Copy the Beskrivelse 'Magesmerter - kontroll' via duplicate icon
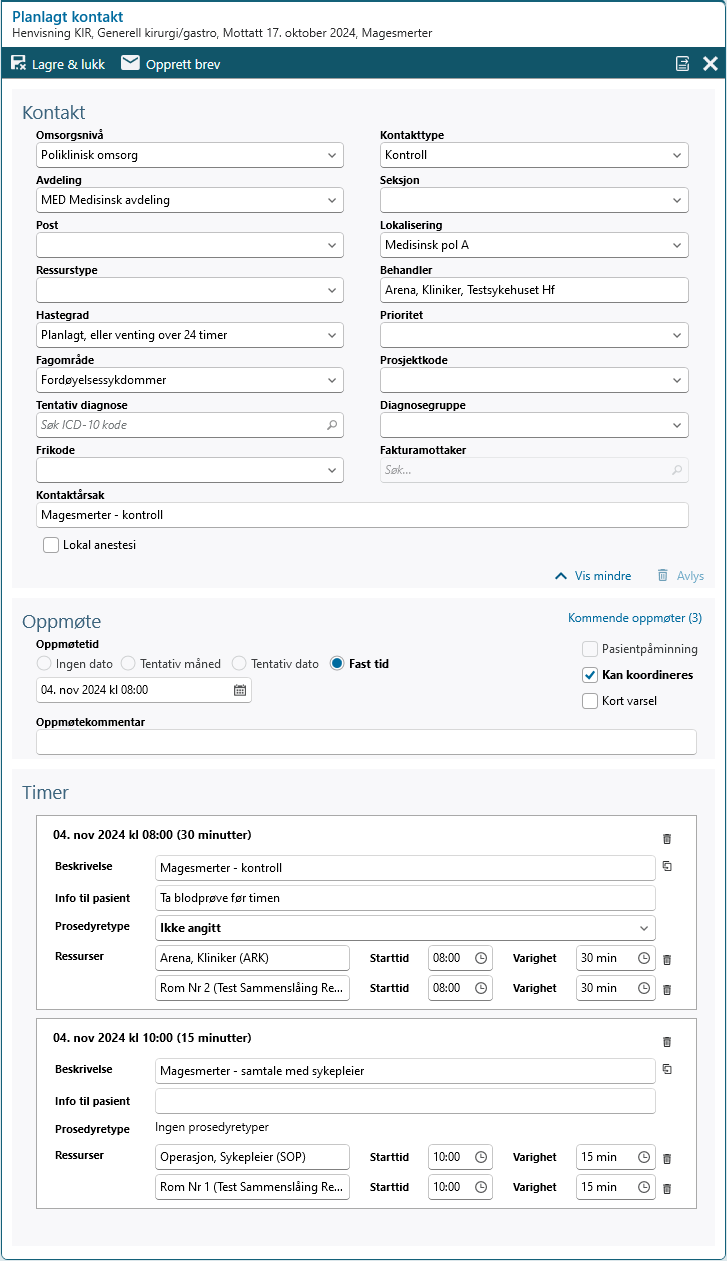The image size is (727, 1261). [x=667, y=867]
